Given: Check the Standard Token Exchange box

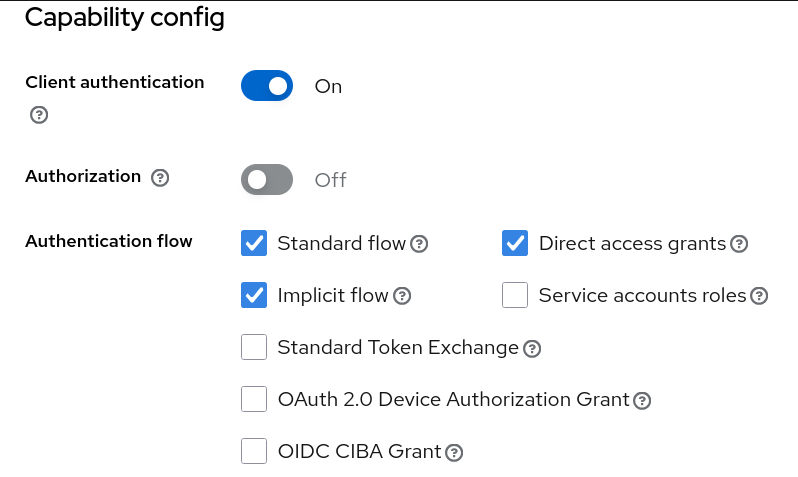Looking at the screenshot, I should coord(254,347).
